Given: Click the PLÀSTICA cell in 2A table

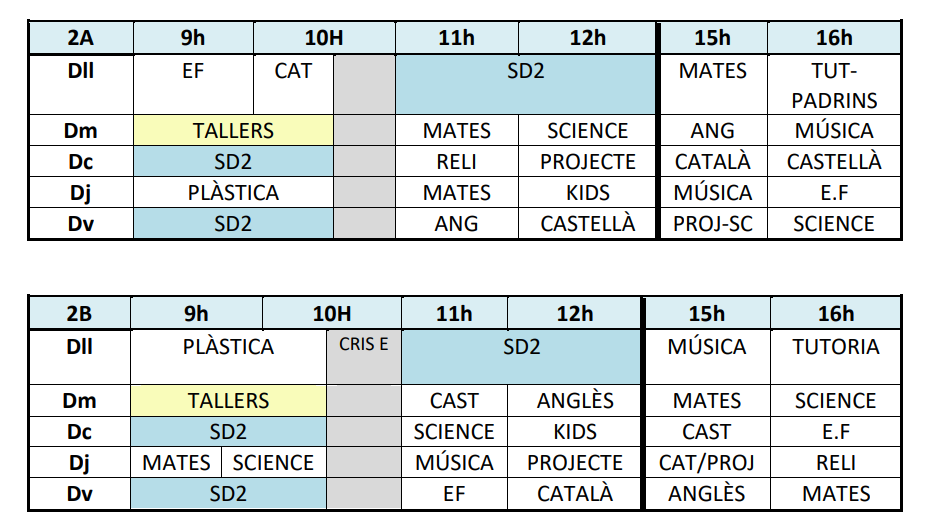Looking at the screenshot, I should point(233,193).
